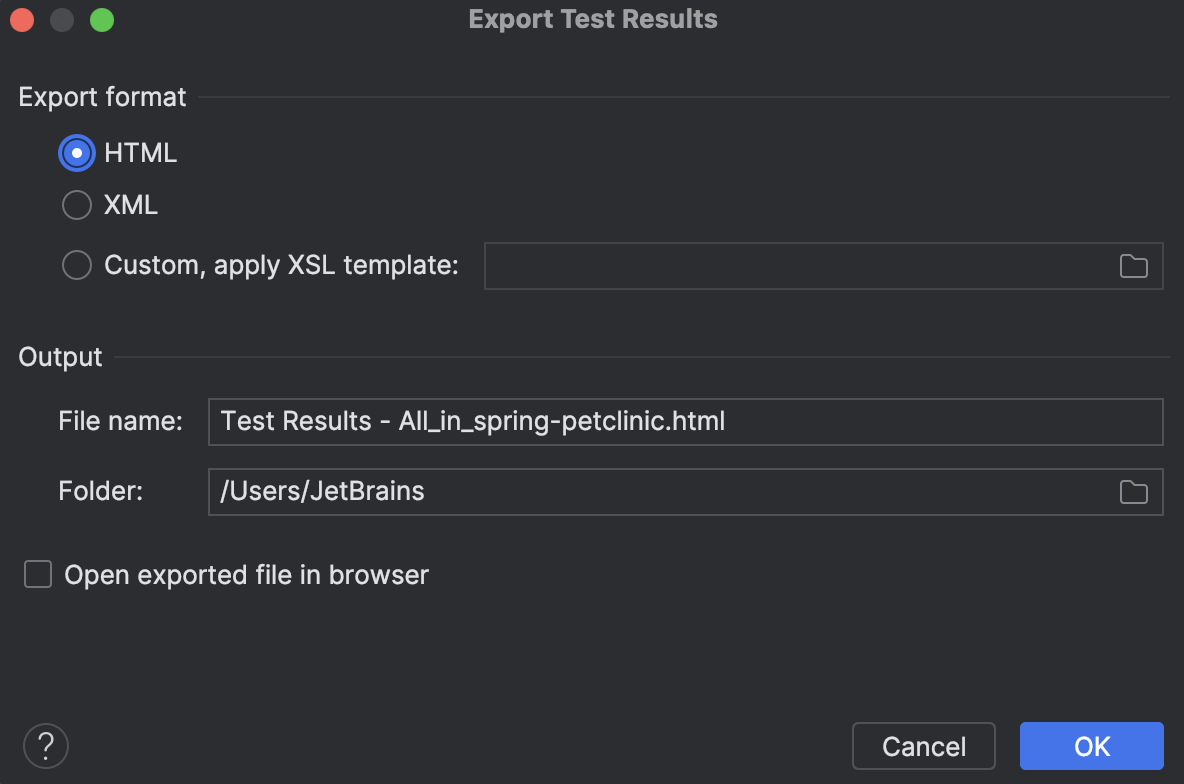Viewport: 1184px width, 784px height.
Task: Select the XML export format
Action: (76, 205)
